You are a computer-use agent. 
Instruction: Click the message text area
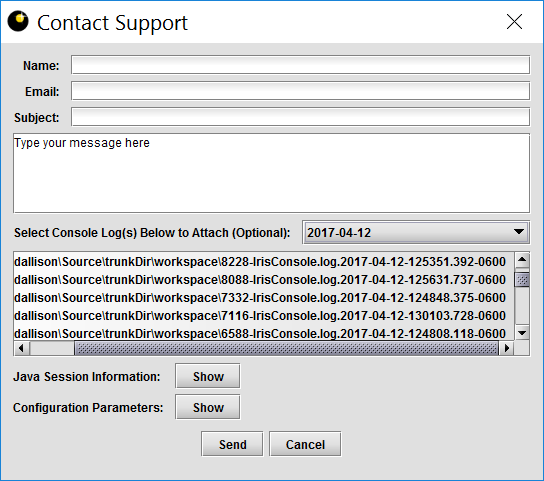[271, 173]
